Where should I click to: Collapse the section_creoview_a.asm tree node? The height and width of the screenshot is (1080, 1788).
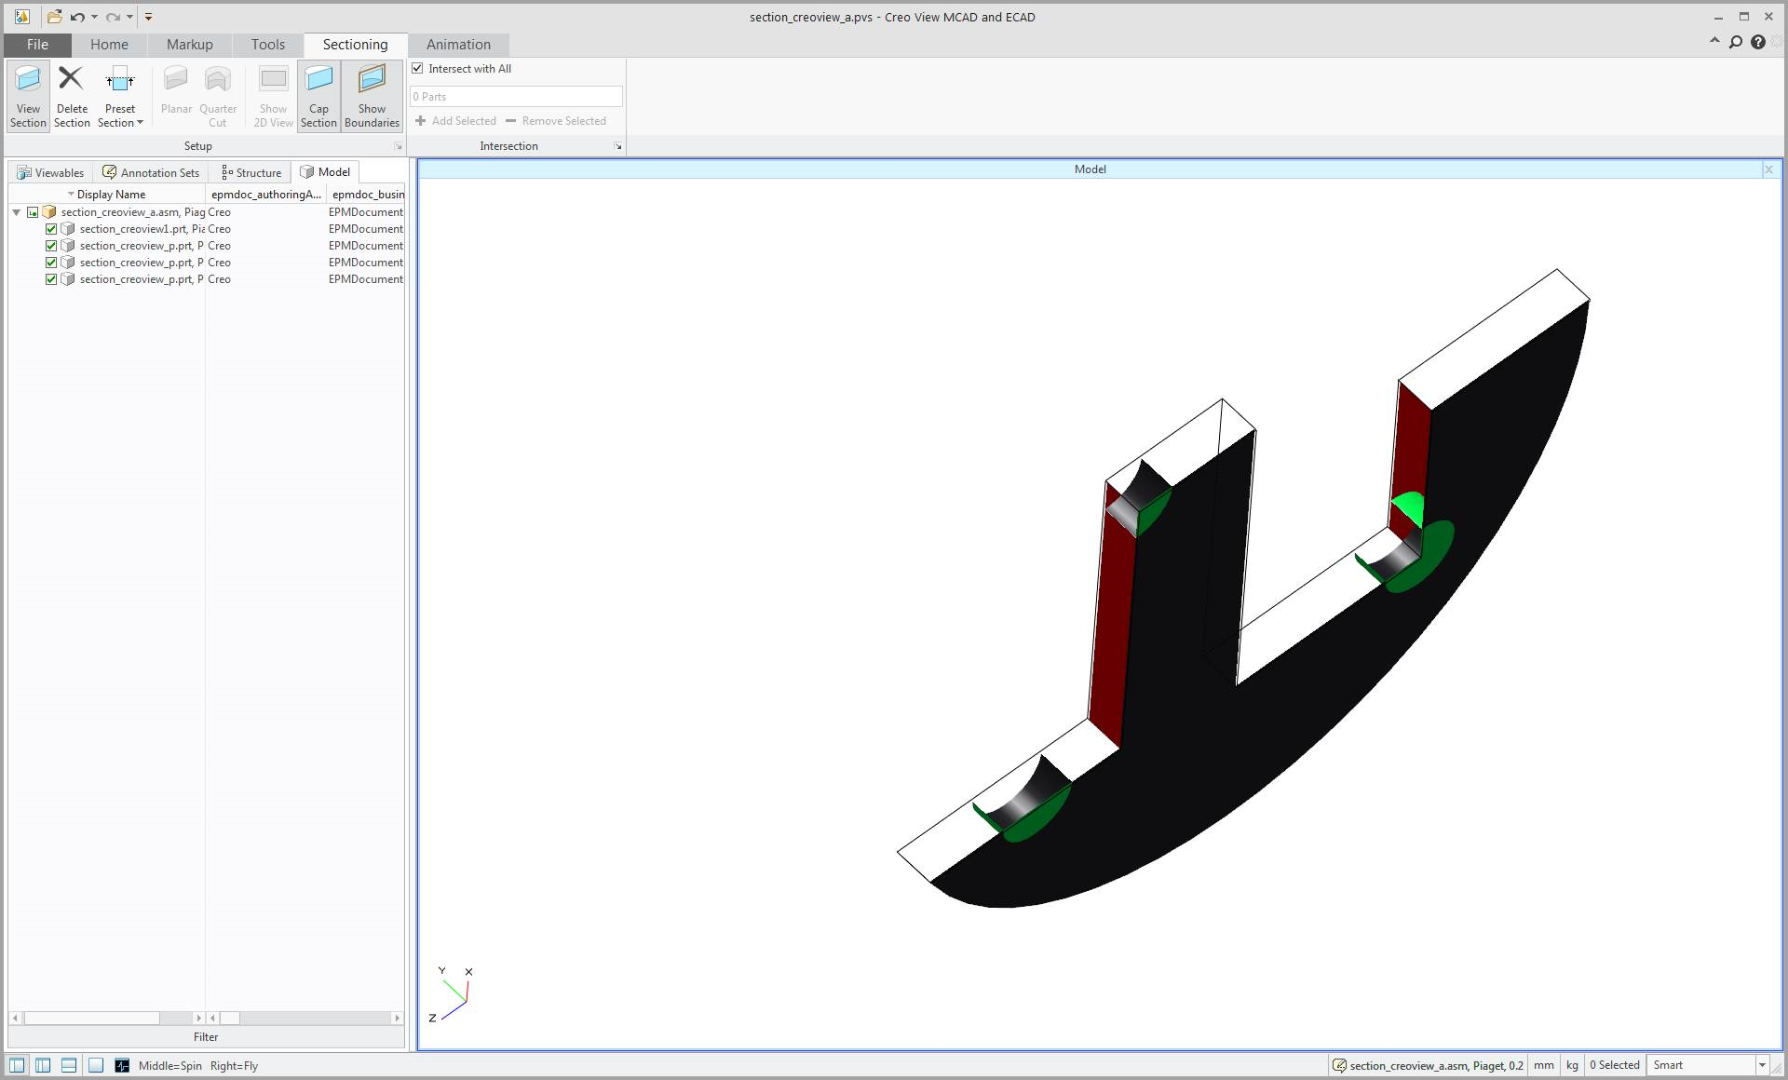16,212
